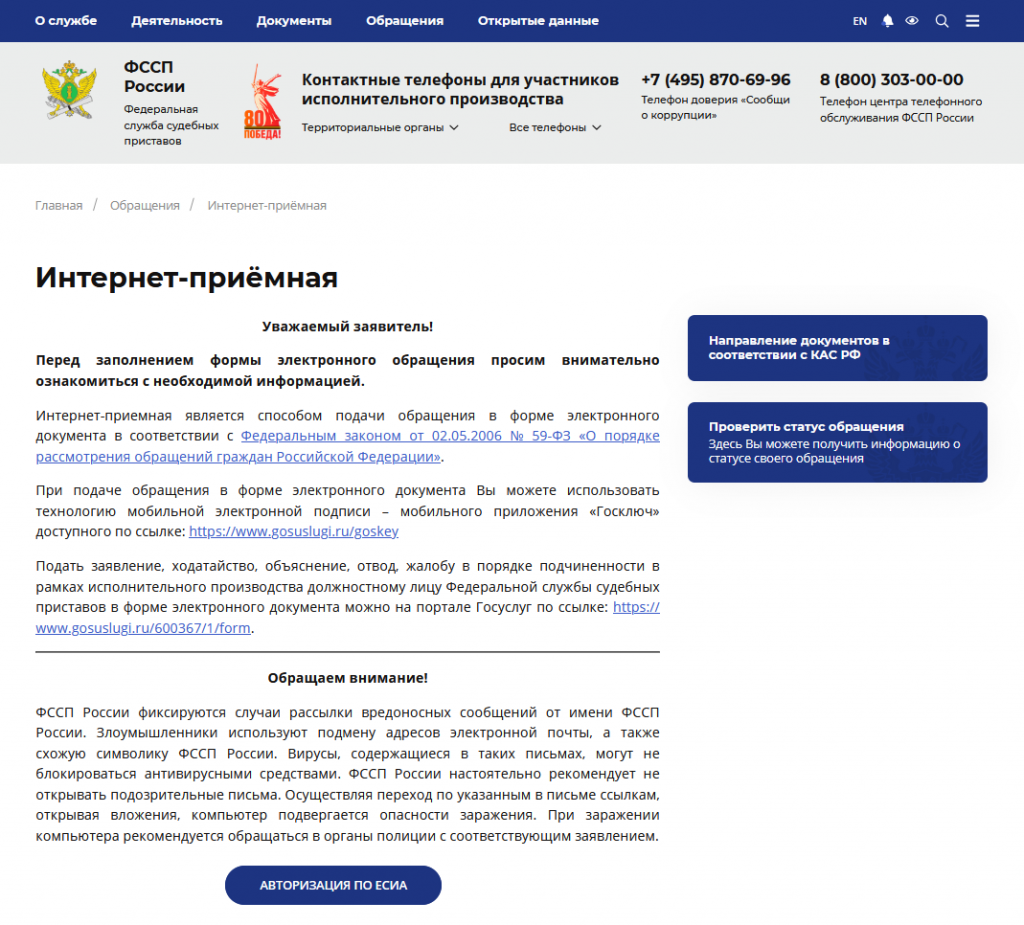Open the Федеральный закон № 59-ФЗ link
This screenshot has height=925, width=1024.
pos(450,436)
